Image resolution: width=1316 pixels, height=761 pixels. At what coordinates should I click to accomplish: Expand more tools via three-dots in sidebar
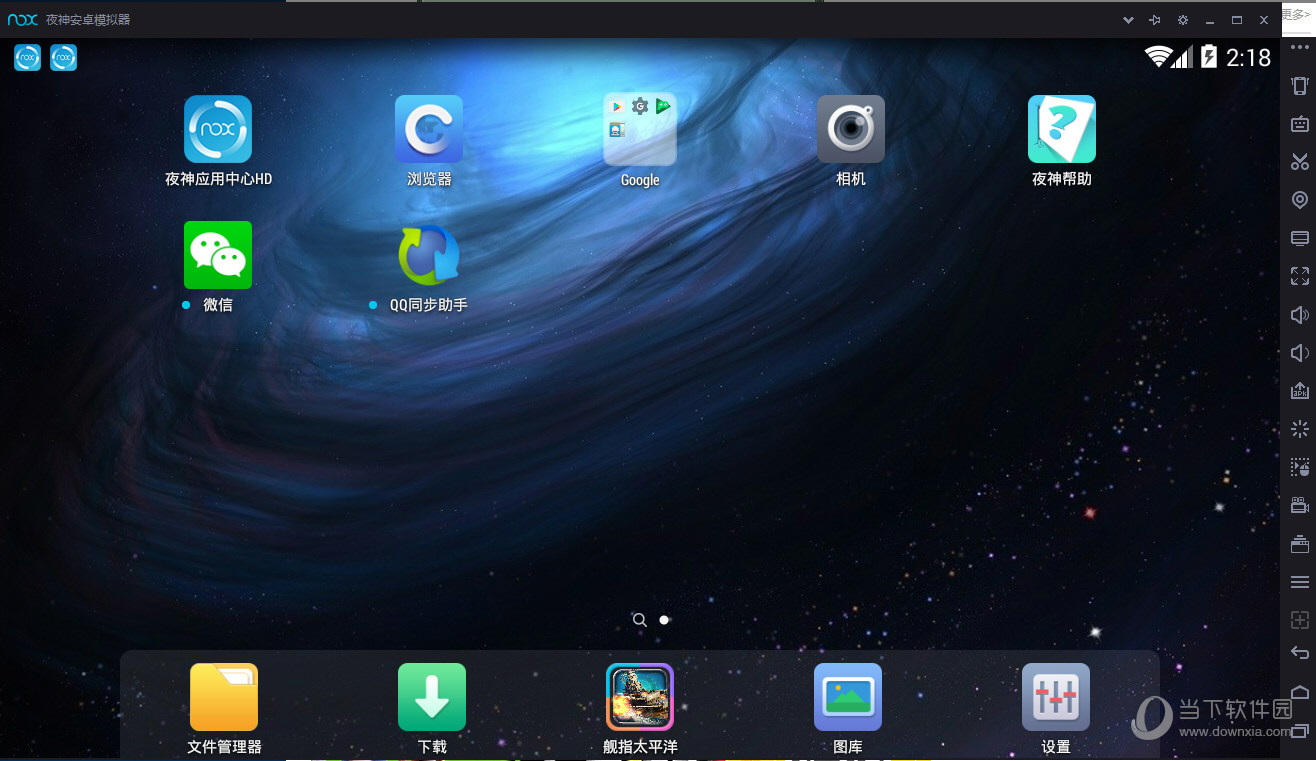pos(1300,48)
